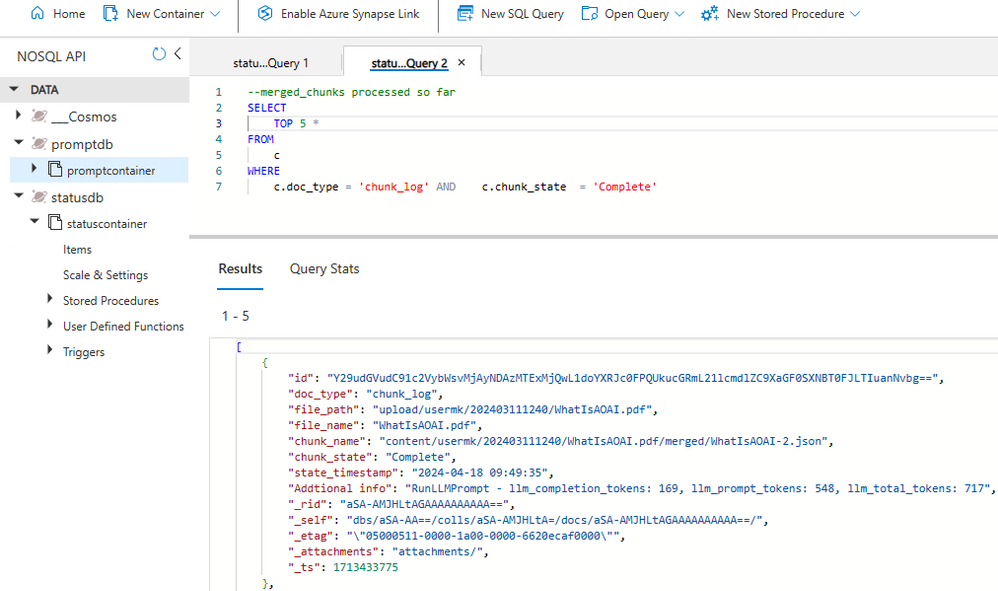Click the Home icon in toolbar
This screenshot has width=998, height=591.
point(38,13)
